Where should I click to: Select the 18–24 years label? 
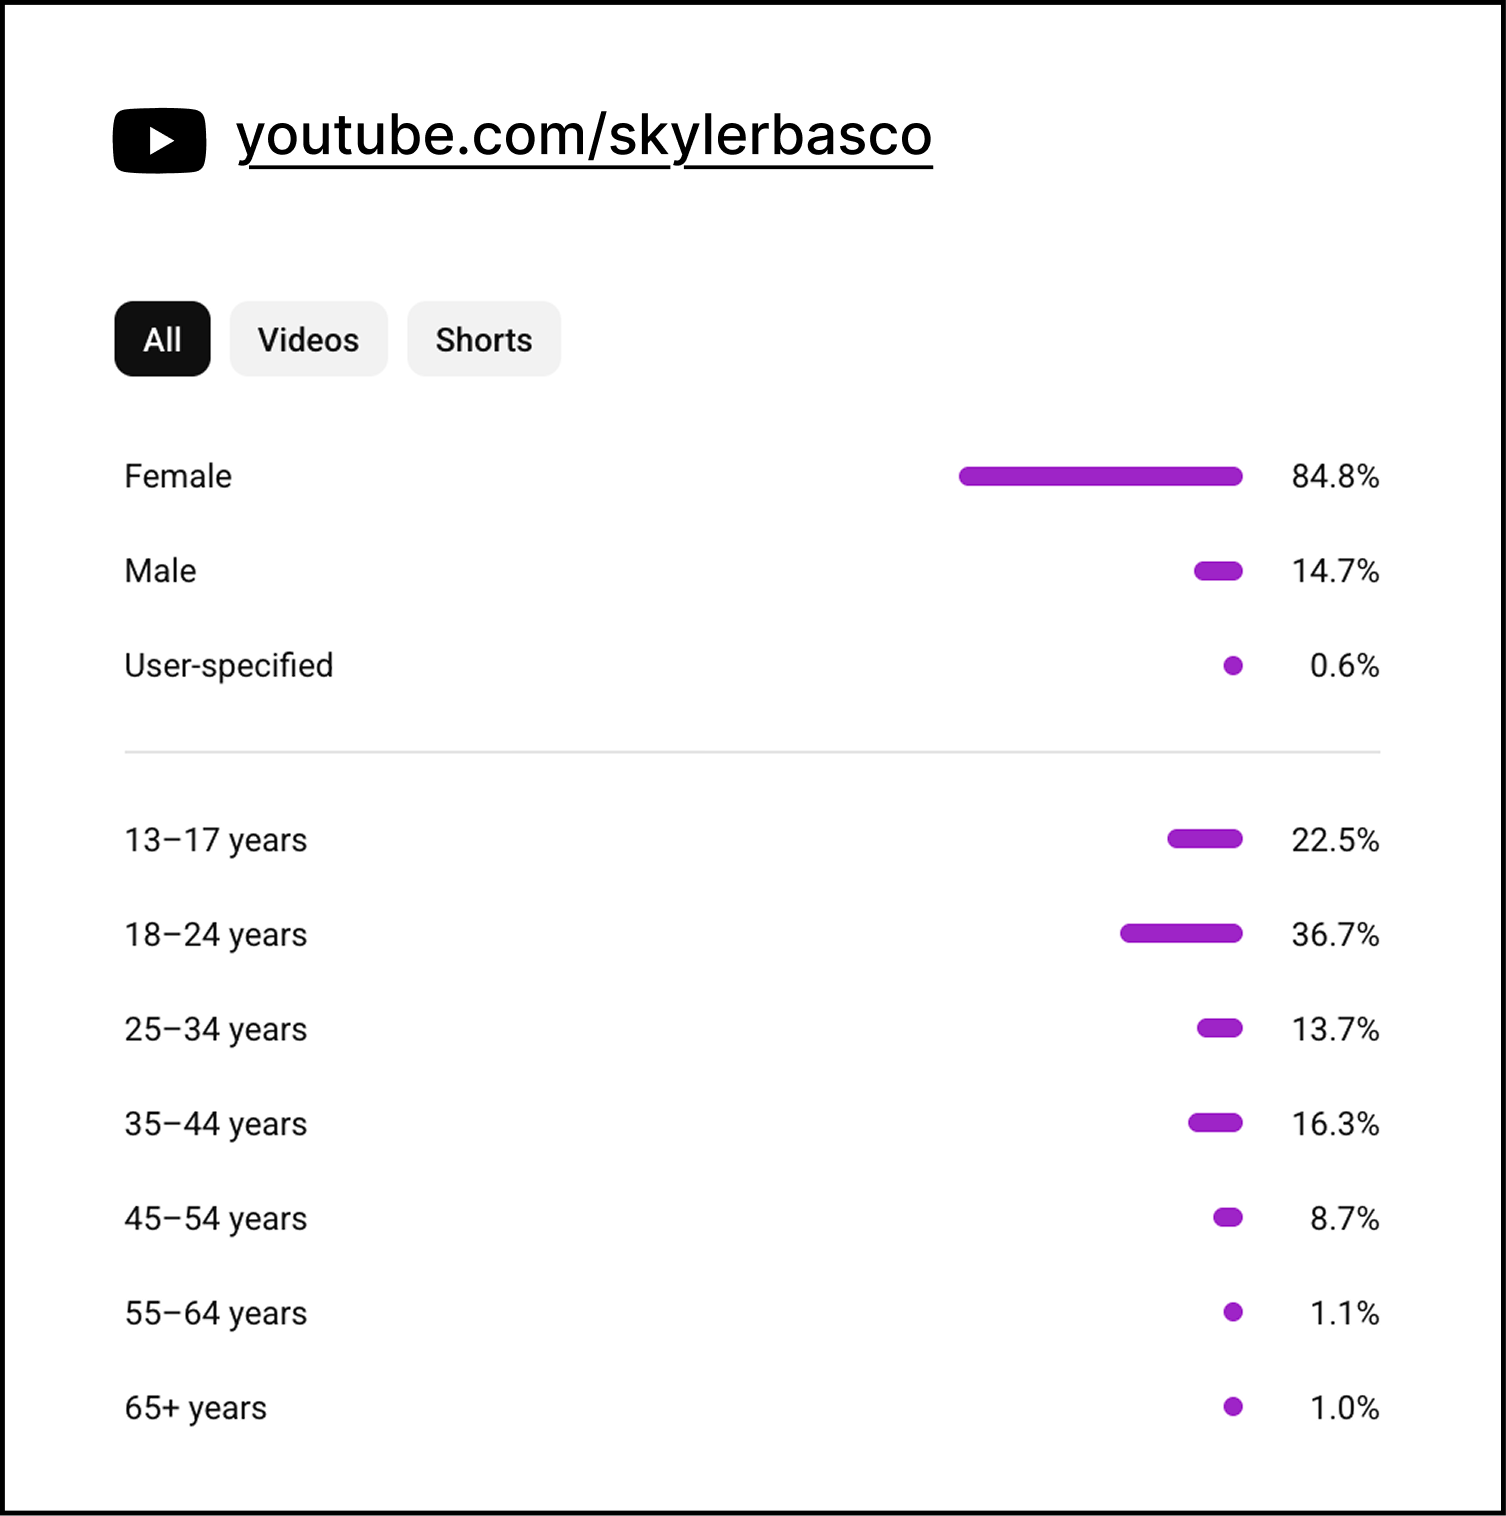coord(216,935)
